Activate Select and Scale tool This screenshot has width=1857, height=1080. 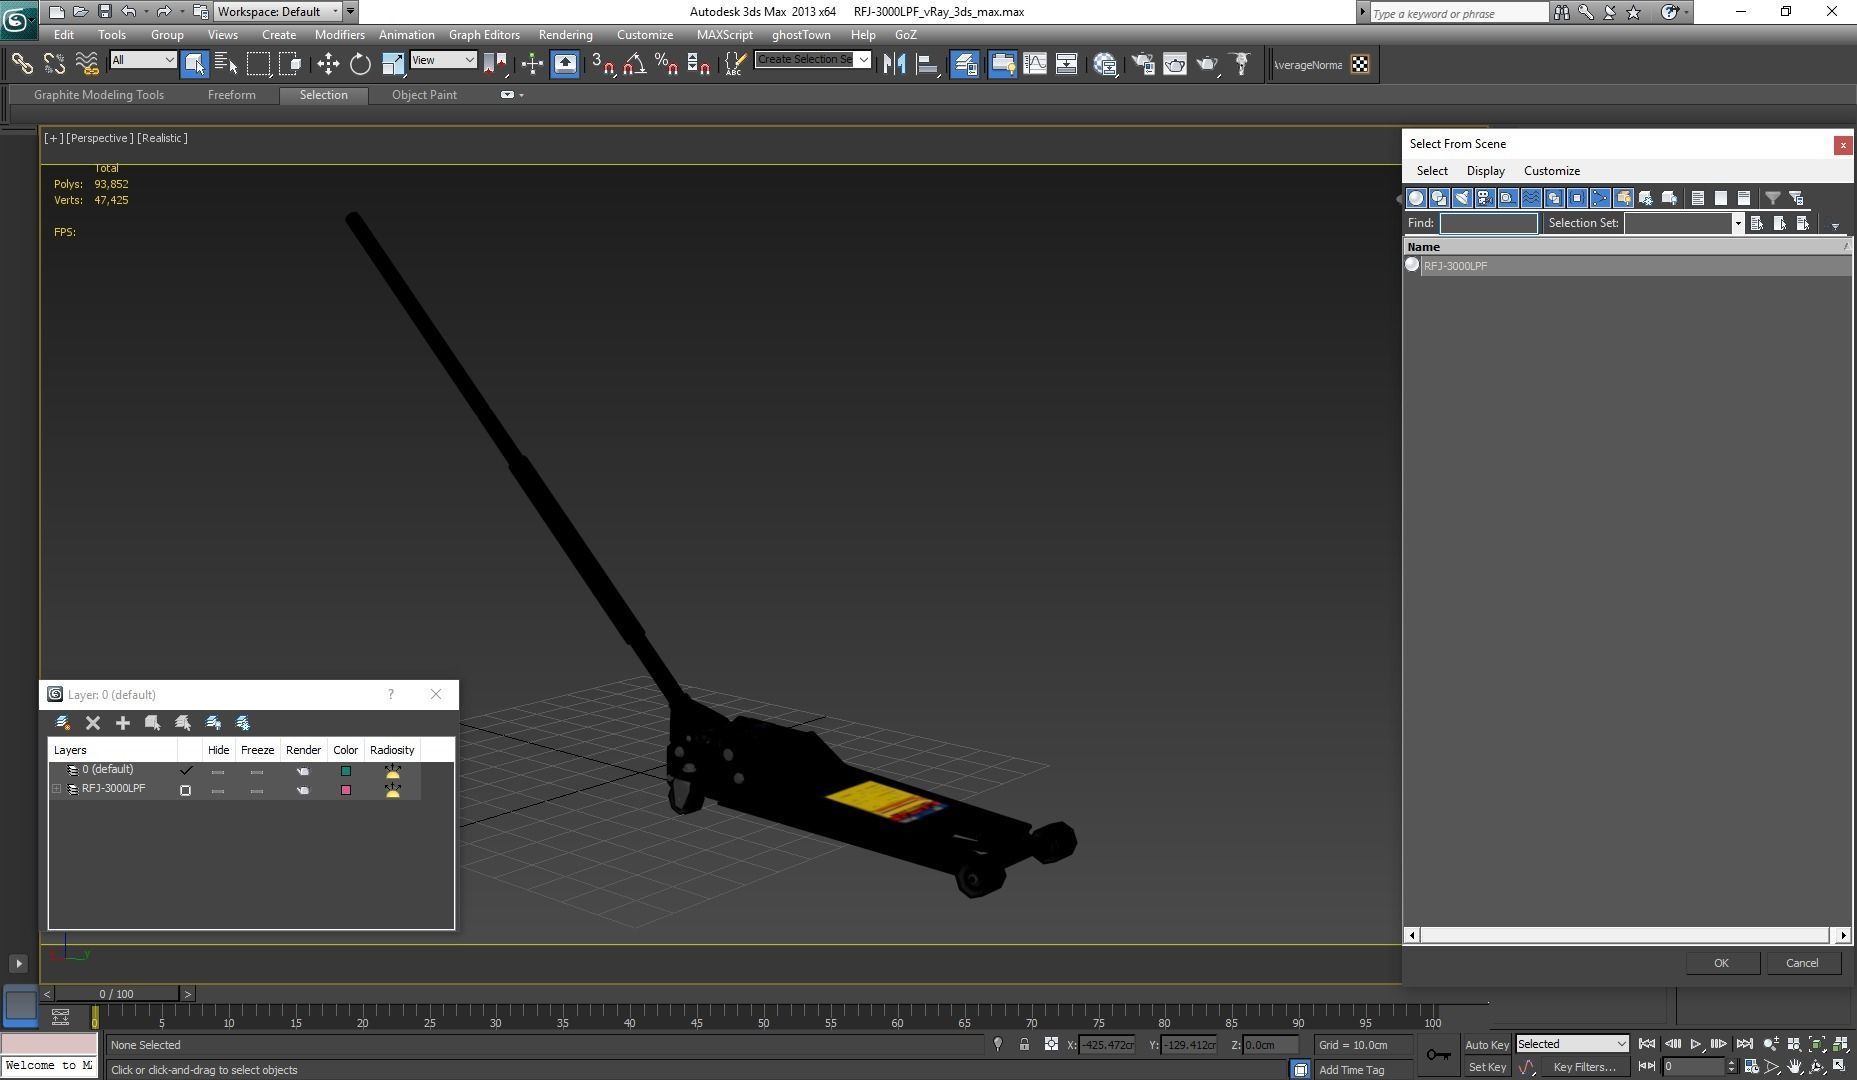[x=393, y=64]
